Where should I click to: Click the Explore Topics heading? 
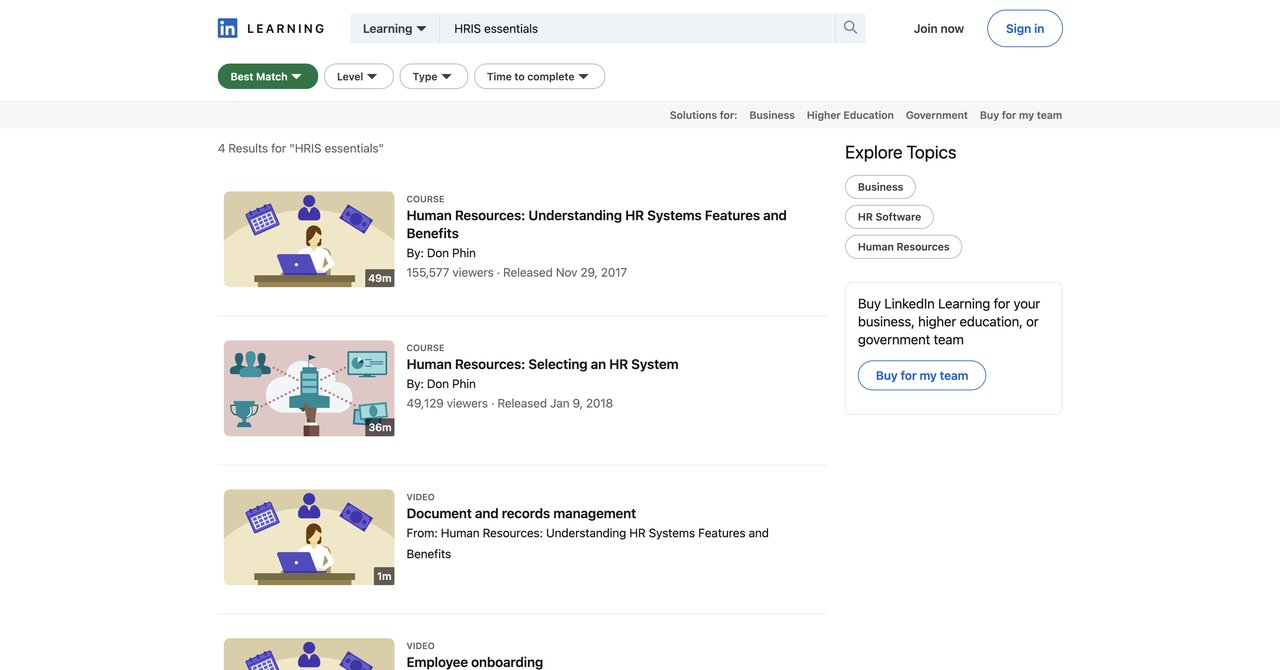click(900, 152)
